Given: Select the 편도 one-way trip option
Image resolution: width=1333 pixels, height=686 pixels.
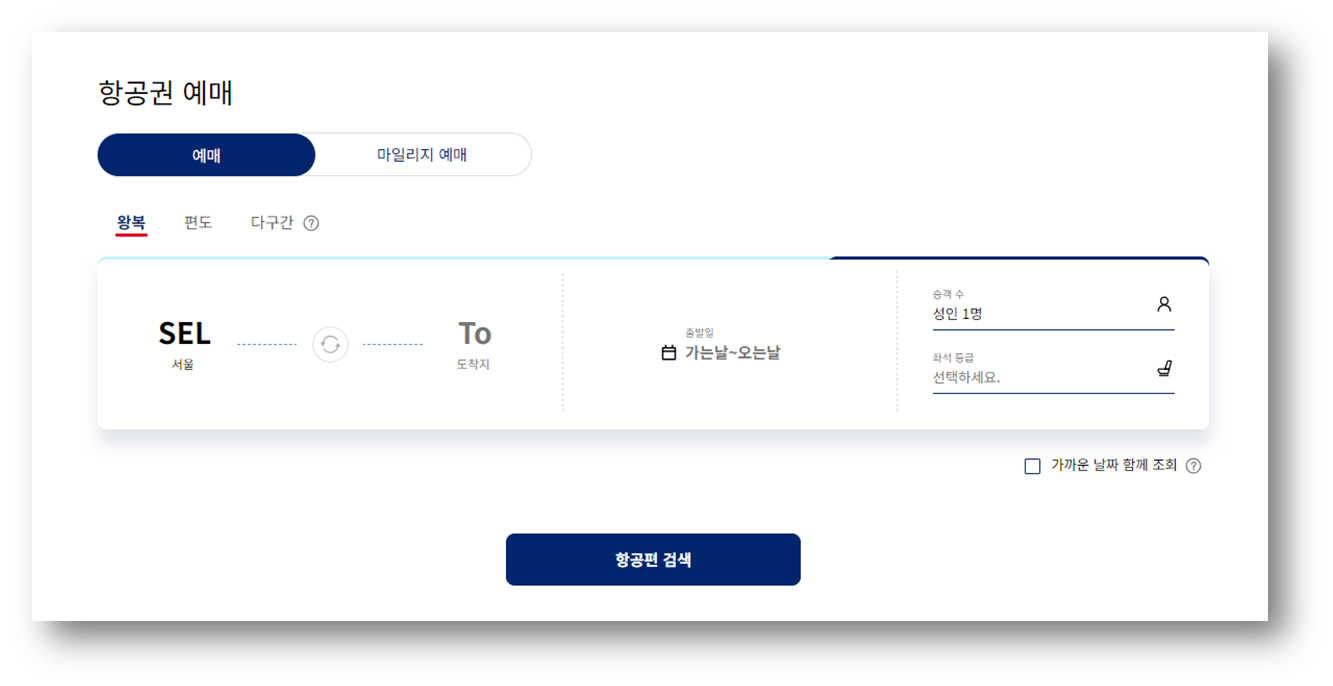Looking at the screenshot, I should [x=198, y=222].
